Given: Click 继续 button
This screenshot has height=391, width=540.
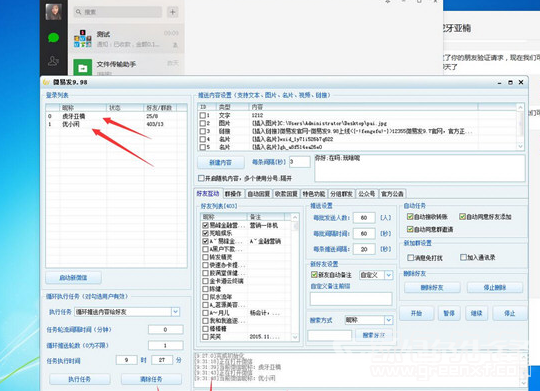Looking at the screenshot, I should pyautogui.click(x=476, y=313).
